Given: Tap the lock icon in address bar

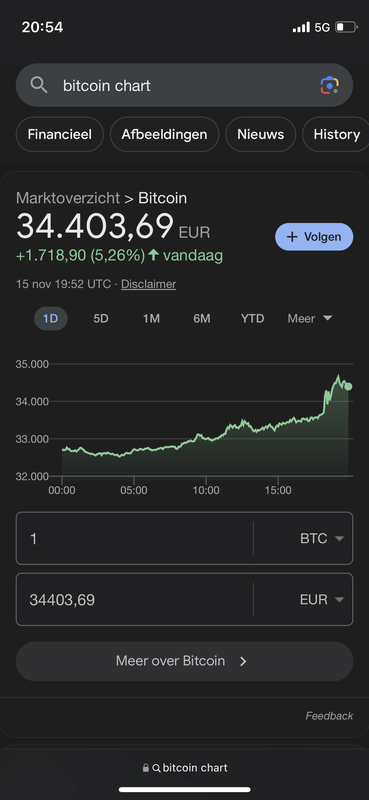Looking at the screenshot, I should pyautogui.click(x=145, y=768).
